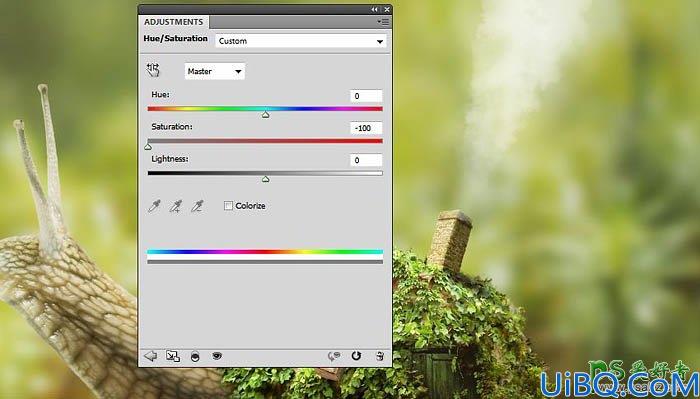Enable the Colorize checkbox
The height and width of the screenshot is (399, 700).
(228, 206)
